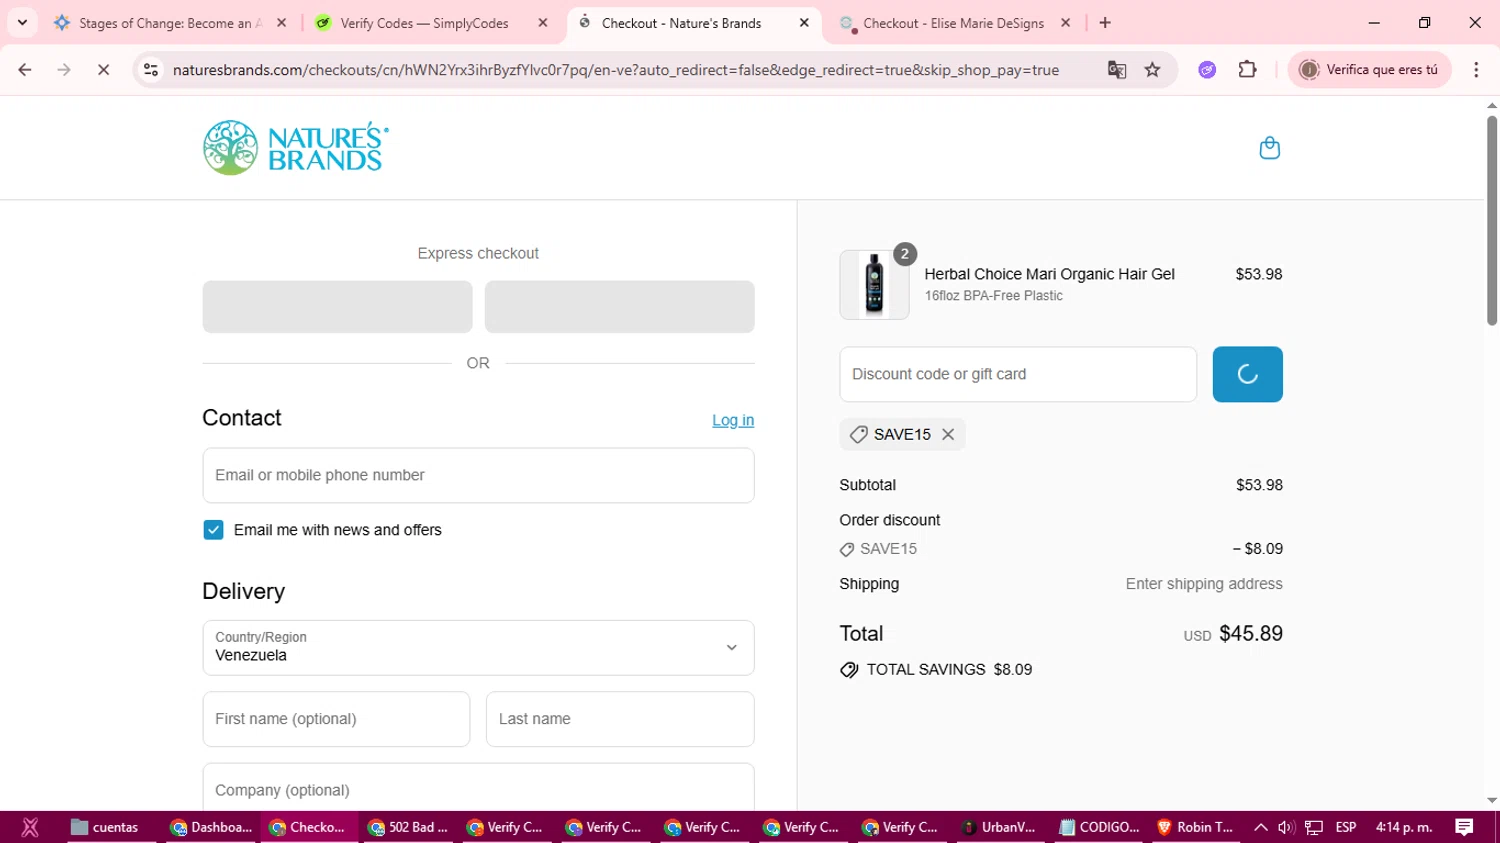The image size is (1500, 843).
Task: Click the Herbal Choice Hair Gel thumbnail
Action: coord(874,285)
